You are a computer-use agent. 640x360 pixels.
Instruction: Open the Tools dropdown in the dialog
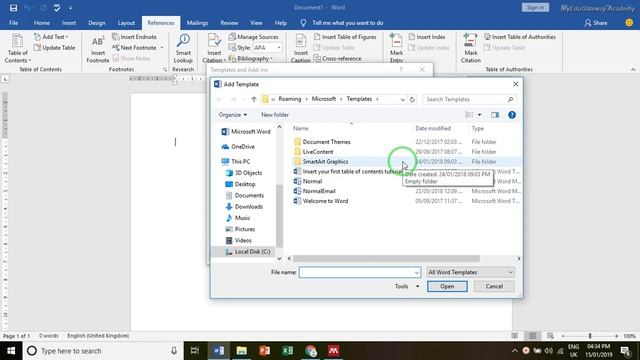point(407,287)
